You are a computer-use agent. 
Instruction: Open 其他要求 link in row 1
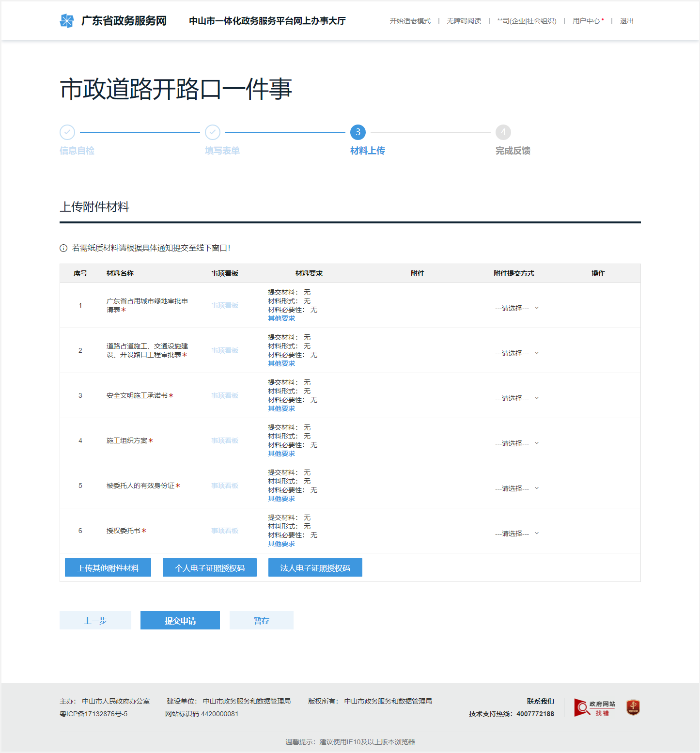[x=281, y=318]
